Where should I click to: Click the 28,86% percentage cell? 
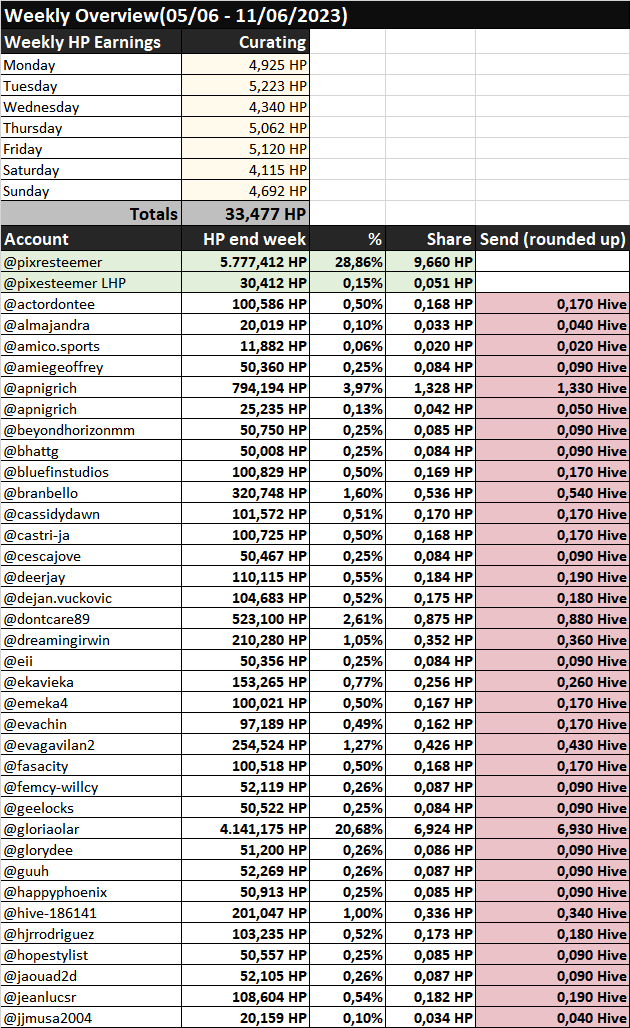tap(347, 262)
